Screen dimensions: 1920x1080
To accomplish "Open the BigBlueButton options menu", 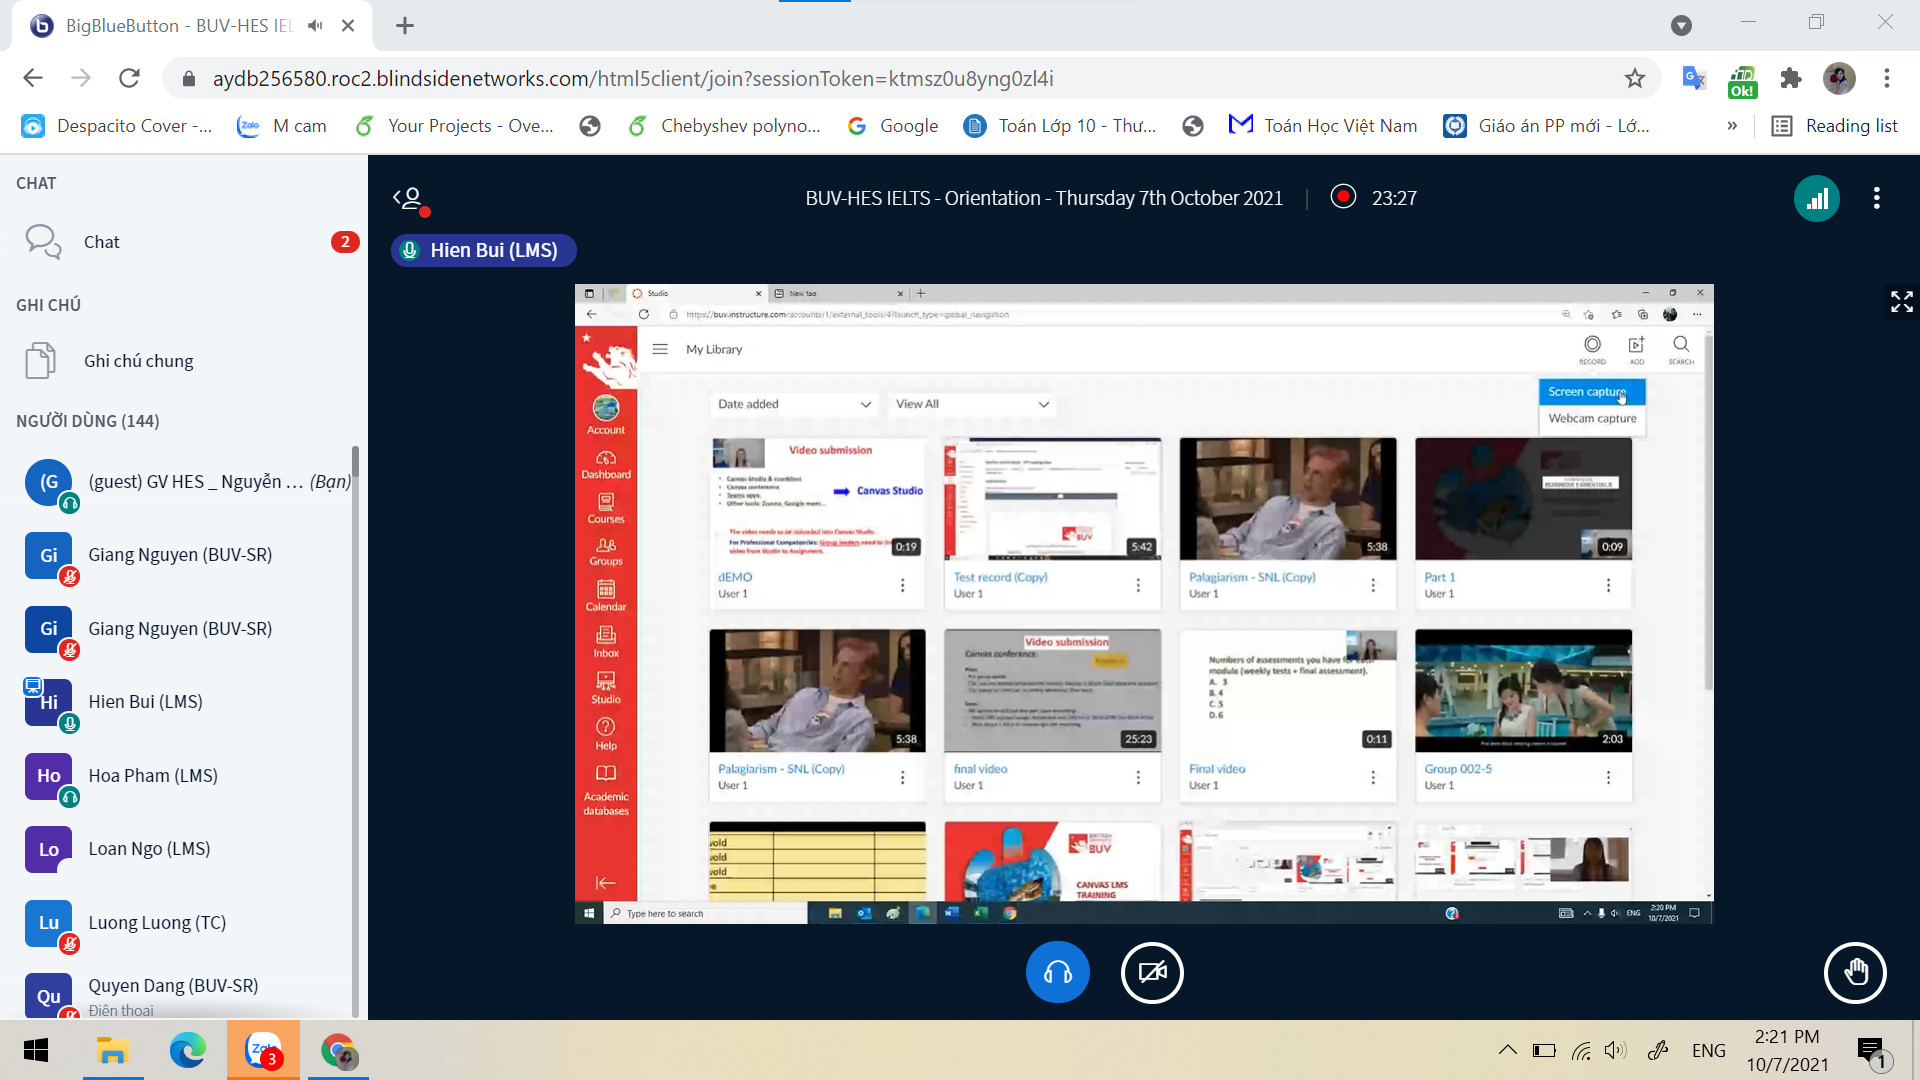I will coord(1876,199).
